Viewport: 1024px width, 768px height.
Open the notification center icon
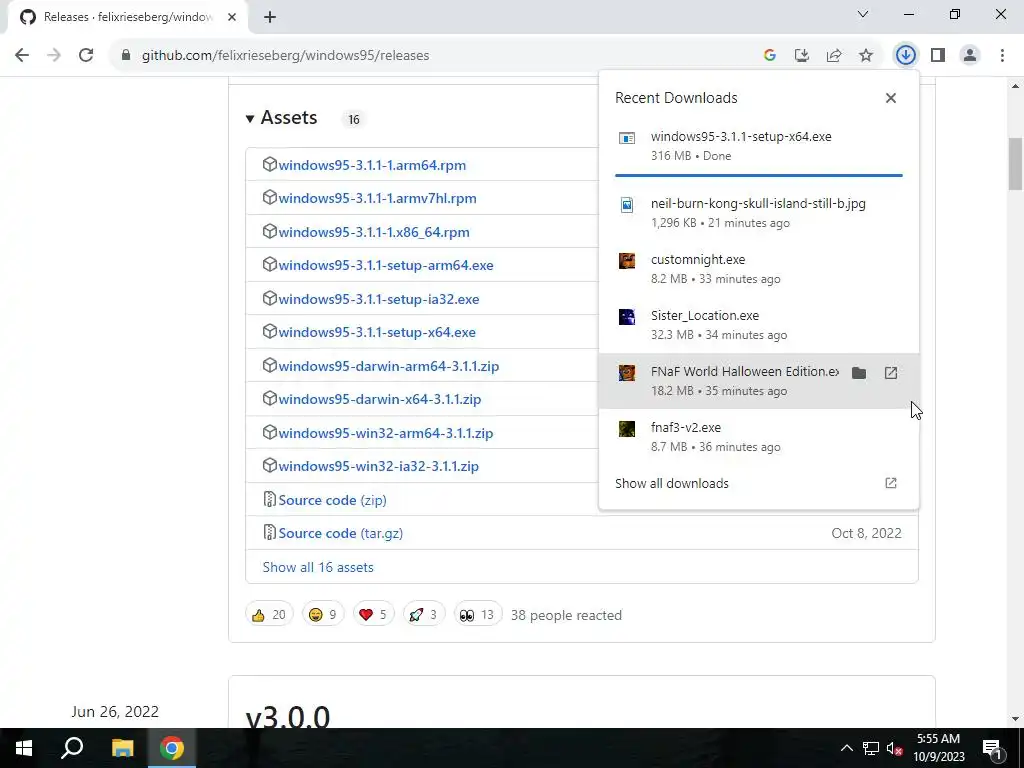[x=993, y=748]
